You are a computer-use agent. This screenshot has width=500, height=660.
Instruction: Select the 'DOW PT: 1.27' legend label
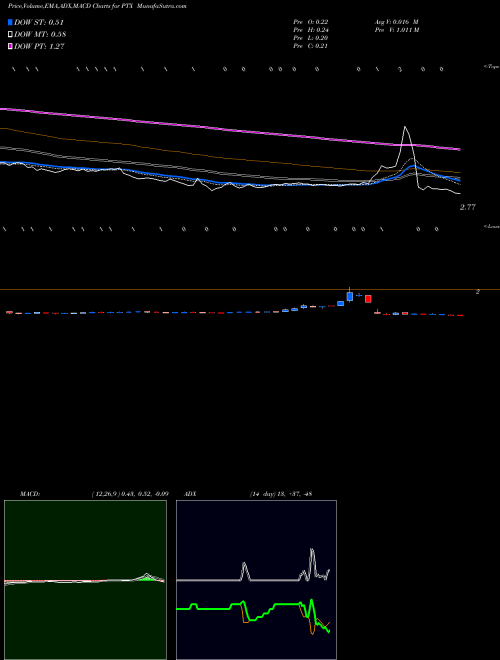click(x=39, y=46)
